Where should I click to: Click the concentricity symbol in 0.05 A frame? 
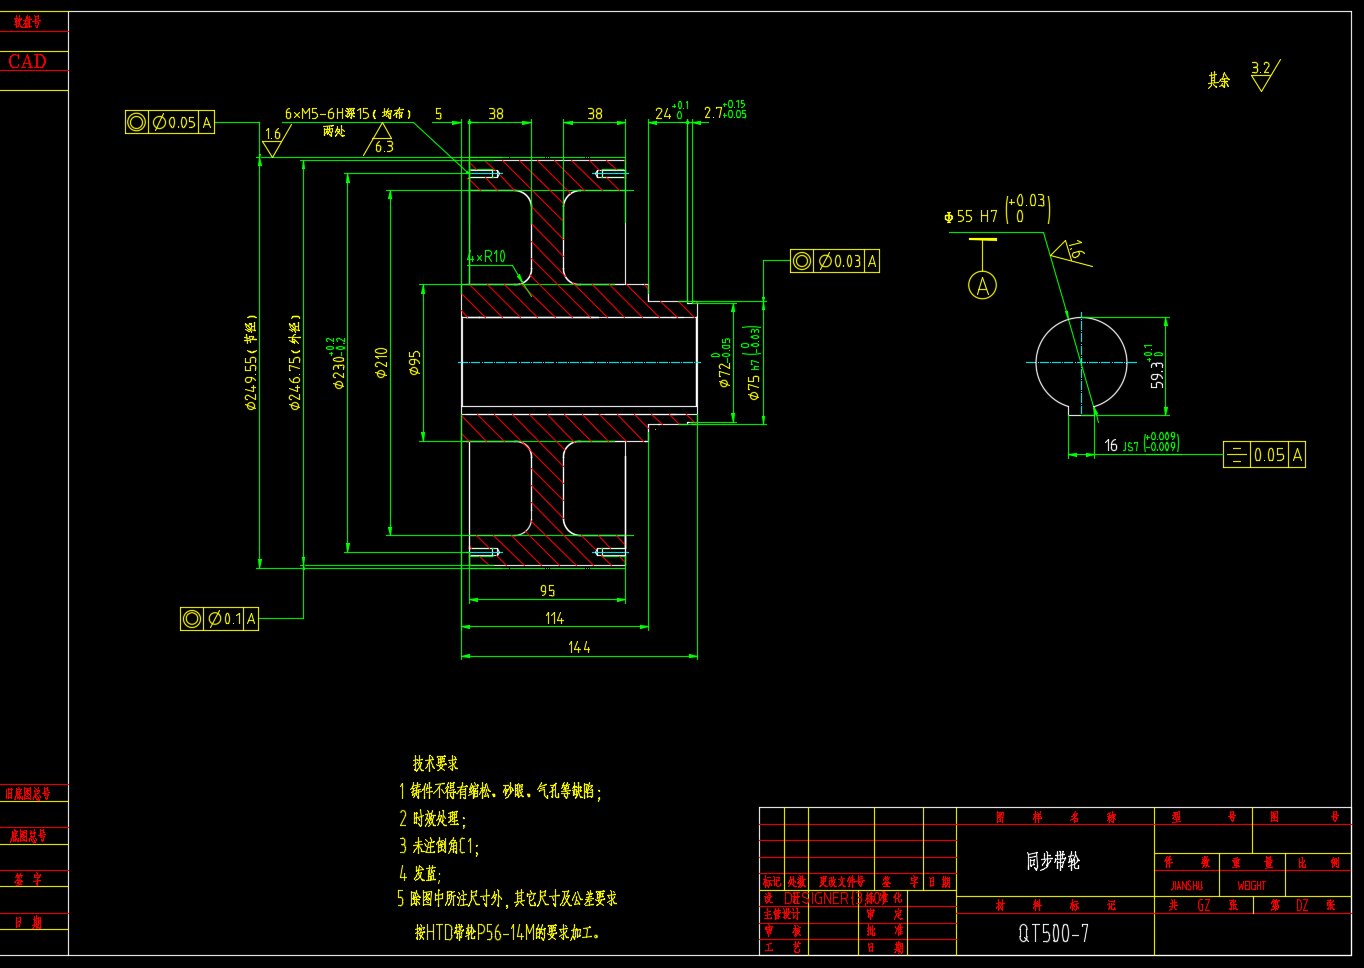tap(137, 122)
